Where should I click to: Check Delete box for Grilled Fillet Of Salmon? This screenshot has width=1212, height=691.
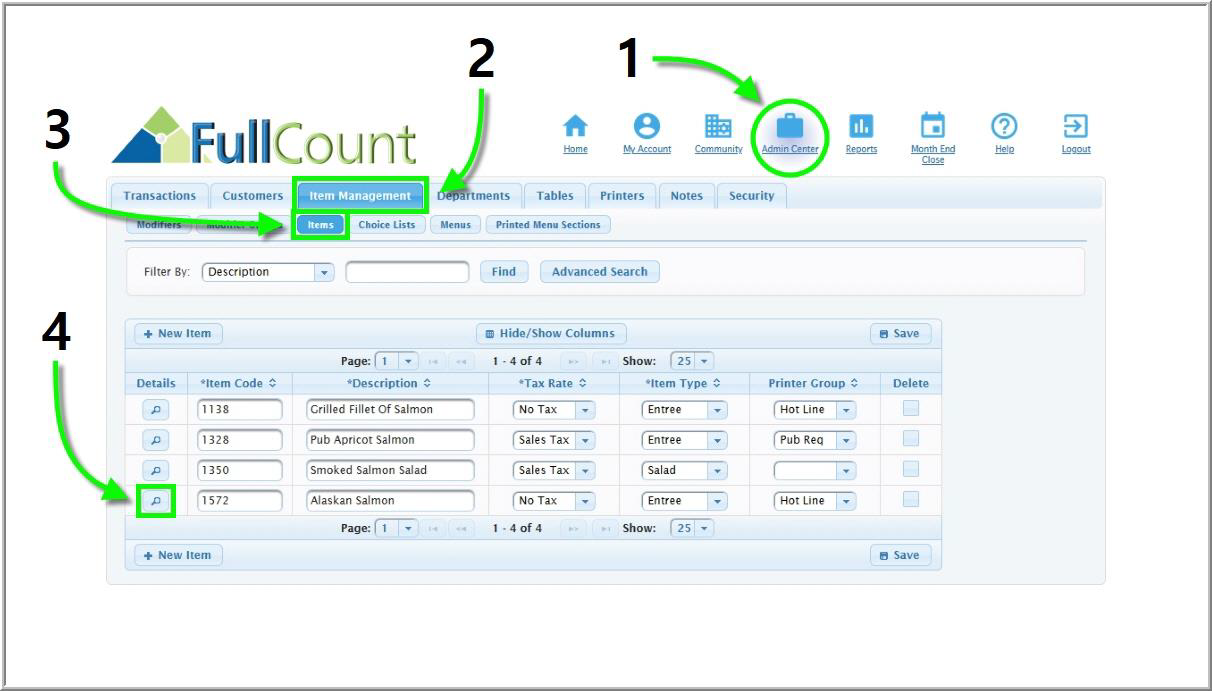tap(910, 408)
